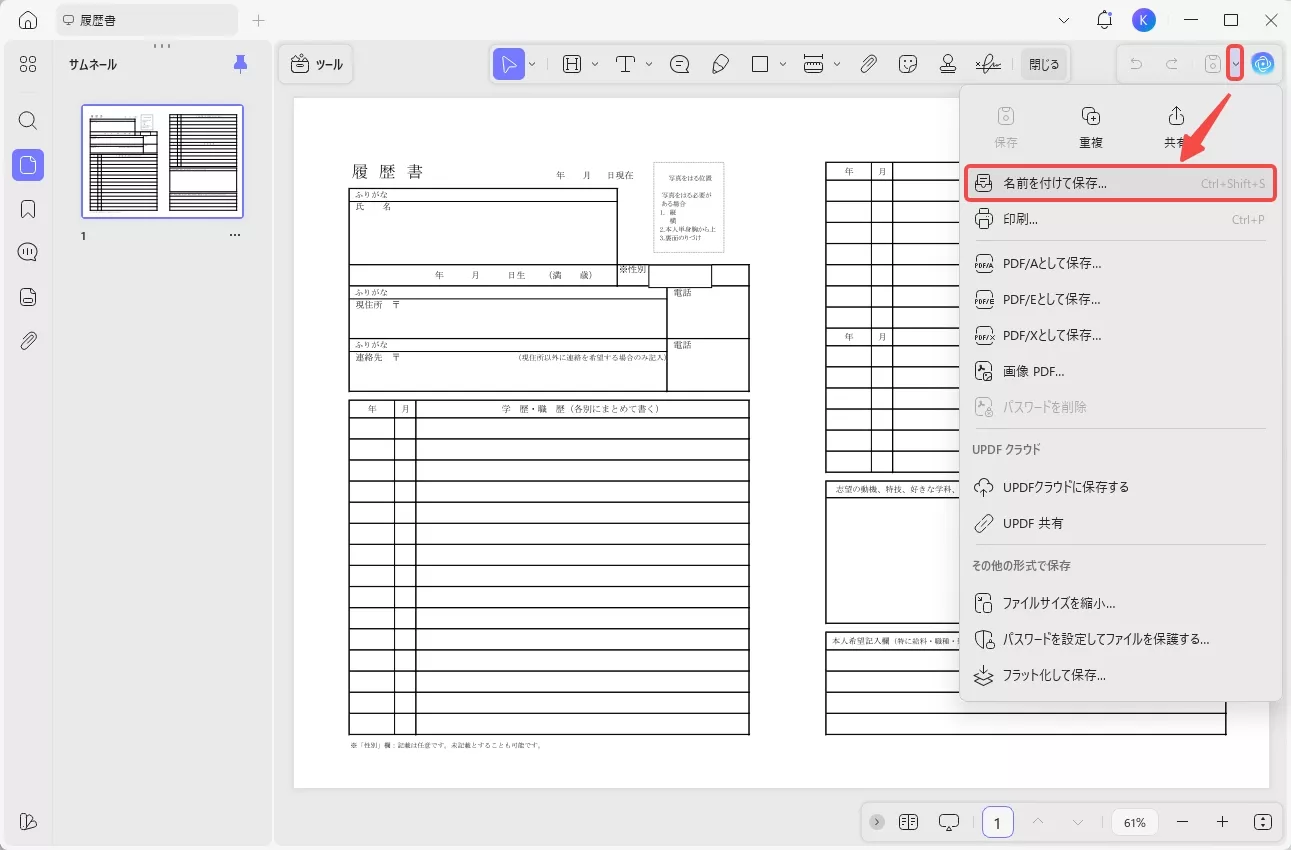Choose UPDF 共有 from the menu
The image size is (1291, 850).
coord(1120,524)
